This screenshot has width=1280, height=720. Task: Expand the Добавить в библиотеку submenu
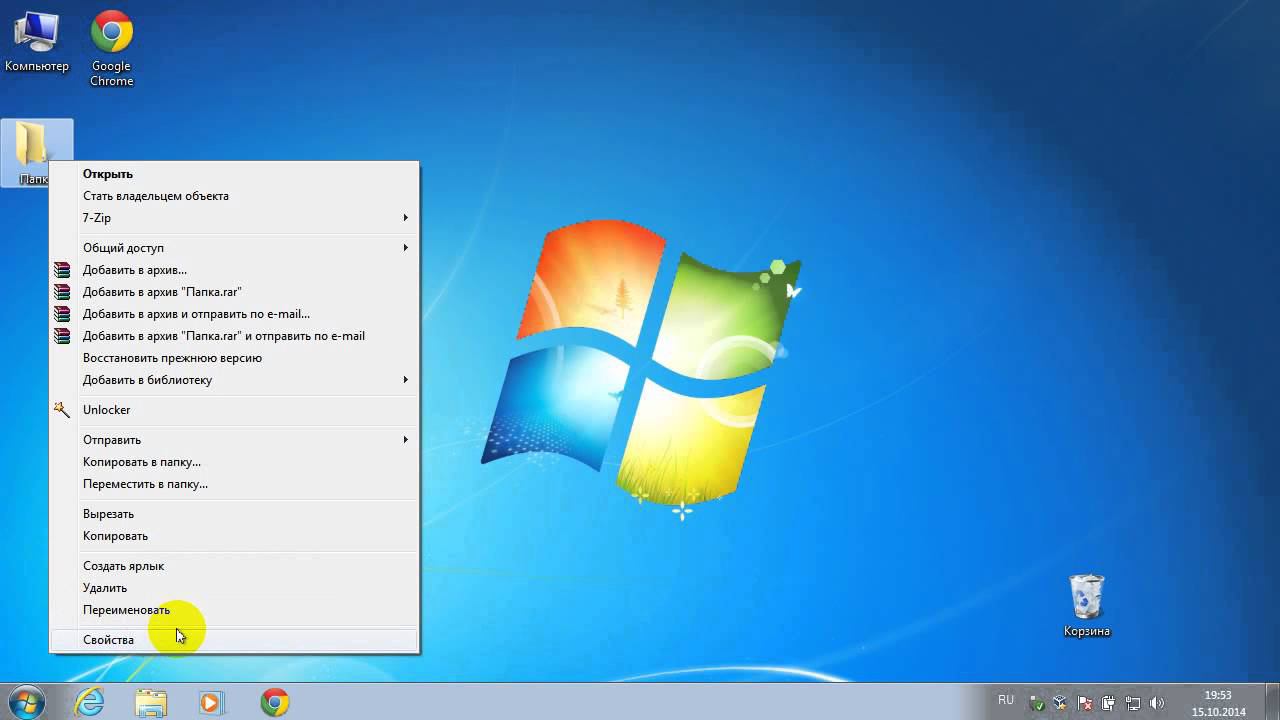click(234, 380)
